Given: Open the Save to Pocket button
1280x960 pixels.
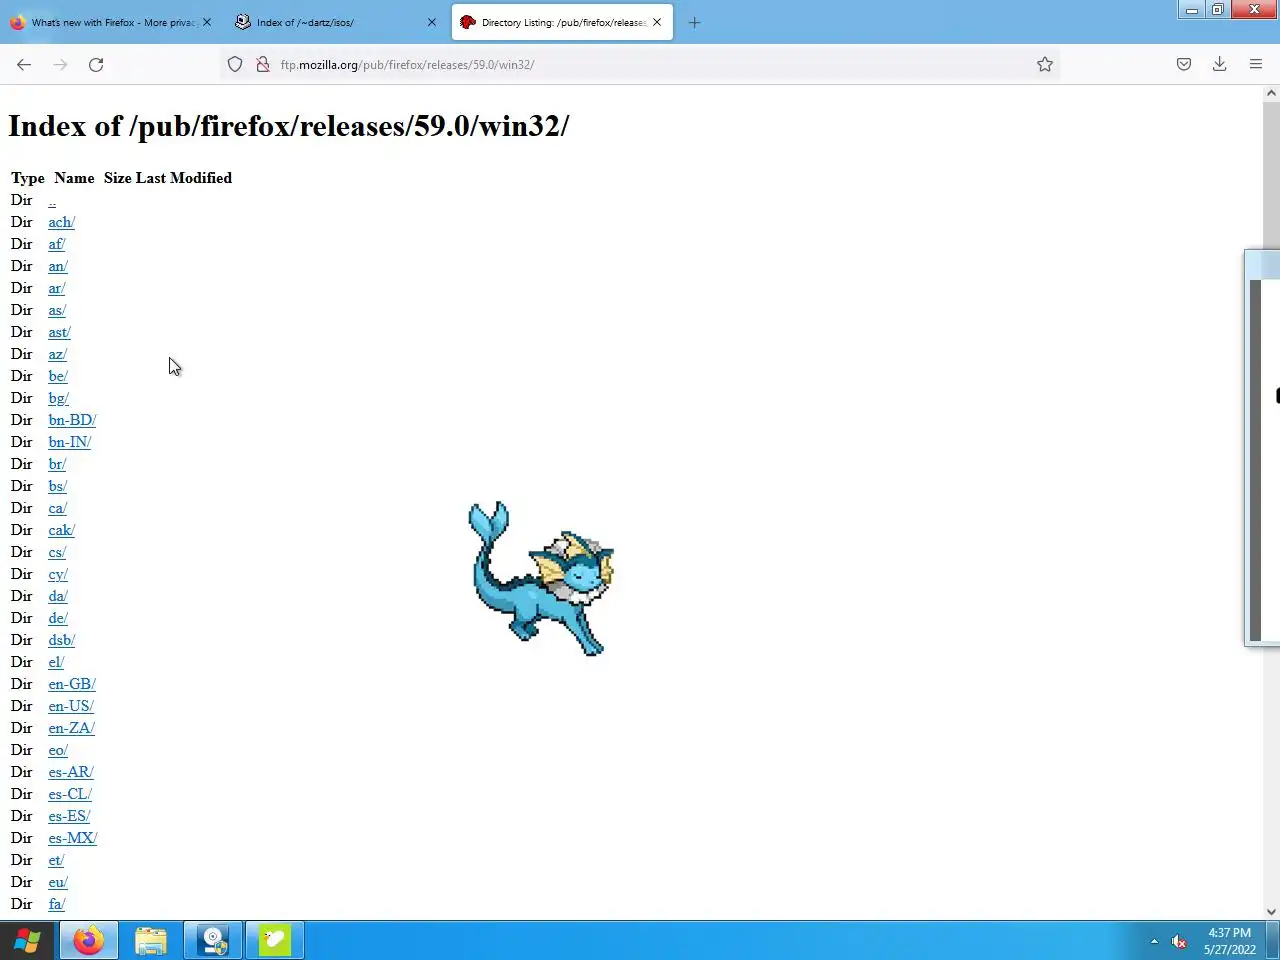Looking at the screenshot, I should (x=1184, y=64).
